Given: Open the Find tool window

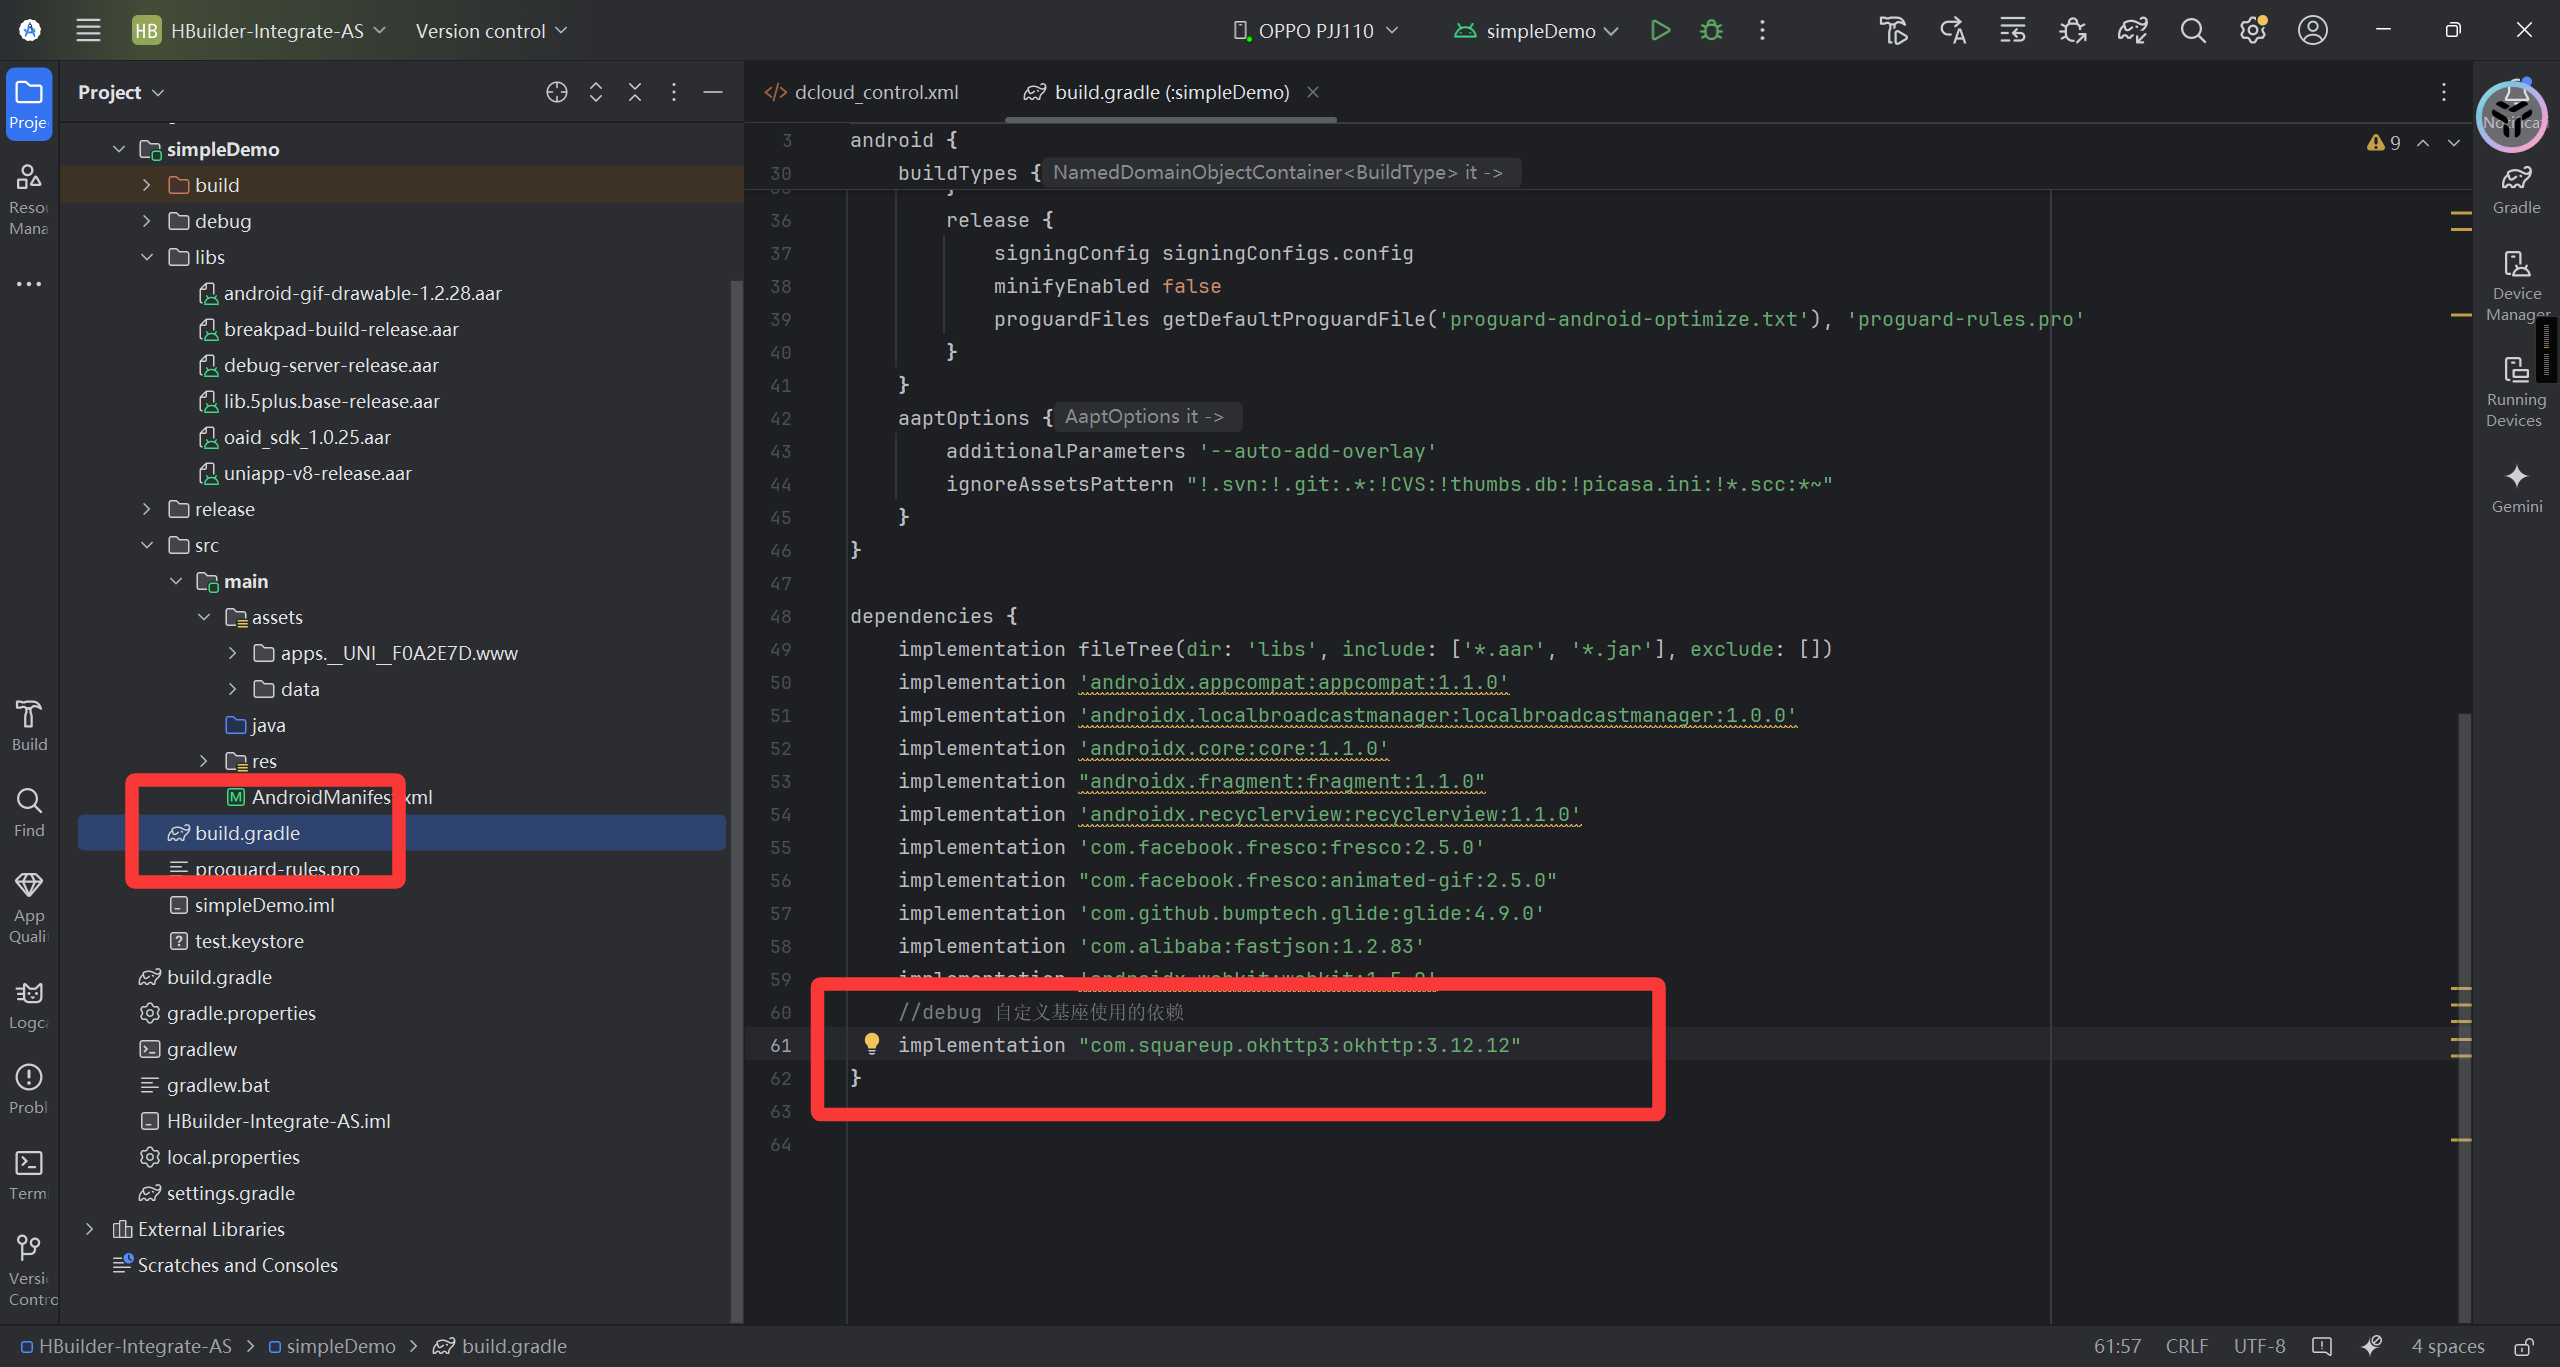Looking at the screenshot, I should pyautogui.click(x=29, y=812).
